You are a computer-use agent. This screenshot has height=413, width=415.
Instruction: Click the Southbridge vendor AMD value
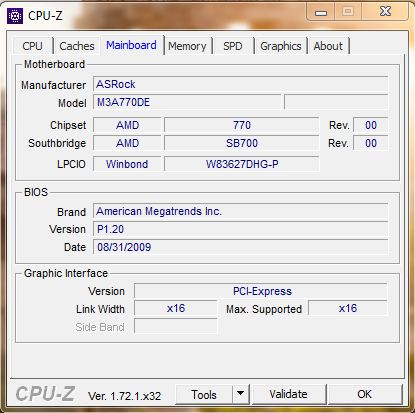pos(127,143)
